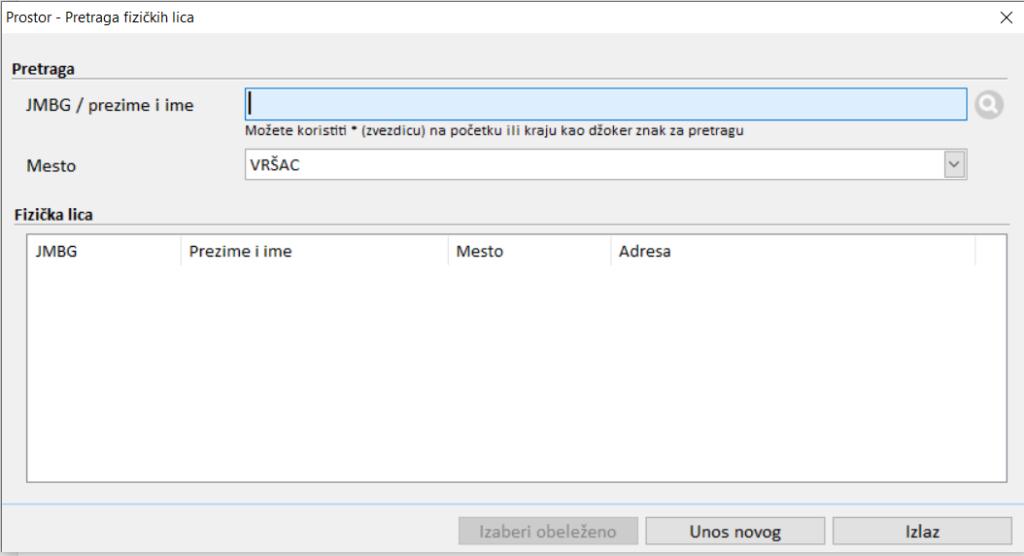Click the Prostor window title bar text
Screen dimensions: 1024x556
point(101,17)
